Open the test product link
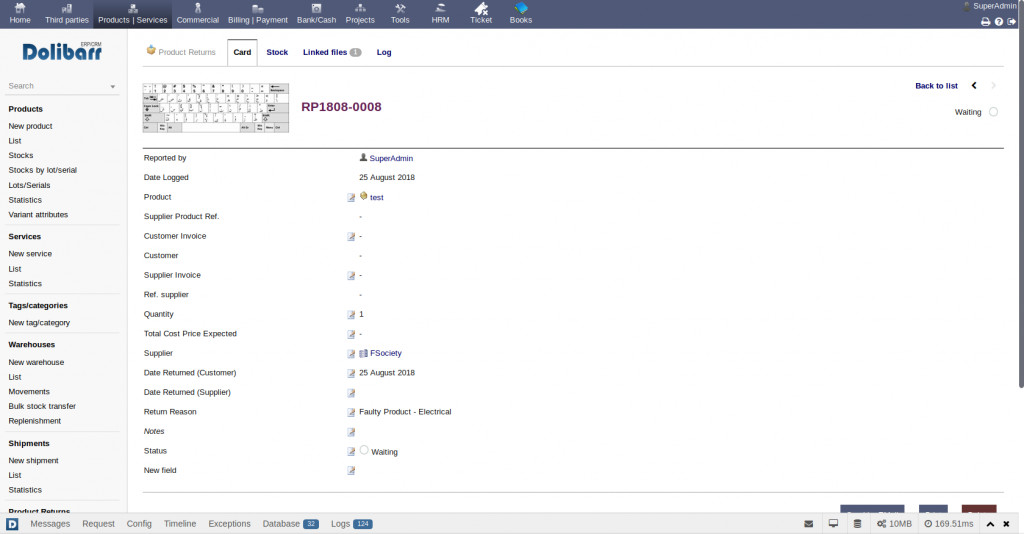The width and height of the screenshot is (1024, 534). coord(376,197)
